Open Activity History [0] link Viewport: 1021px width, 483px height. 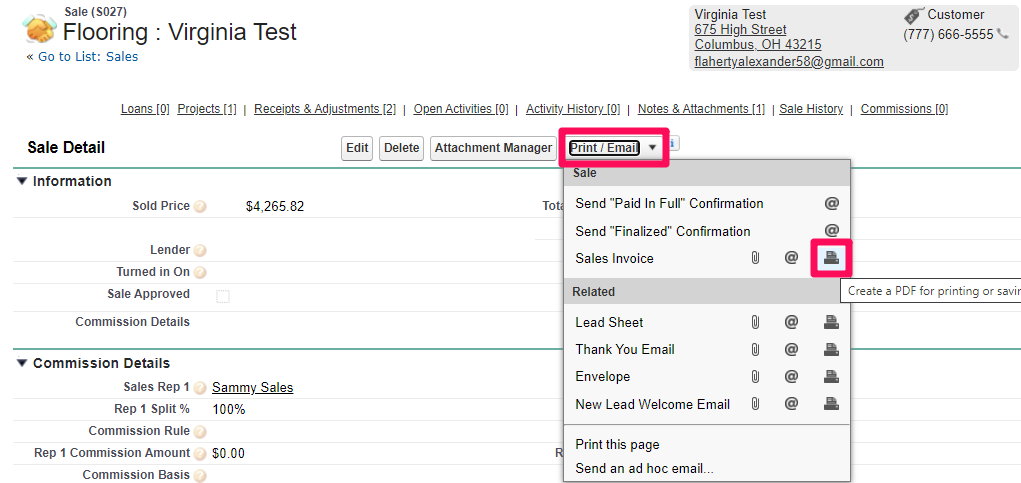(x=573, y=109)
